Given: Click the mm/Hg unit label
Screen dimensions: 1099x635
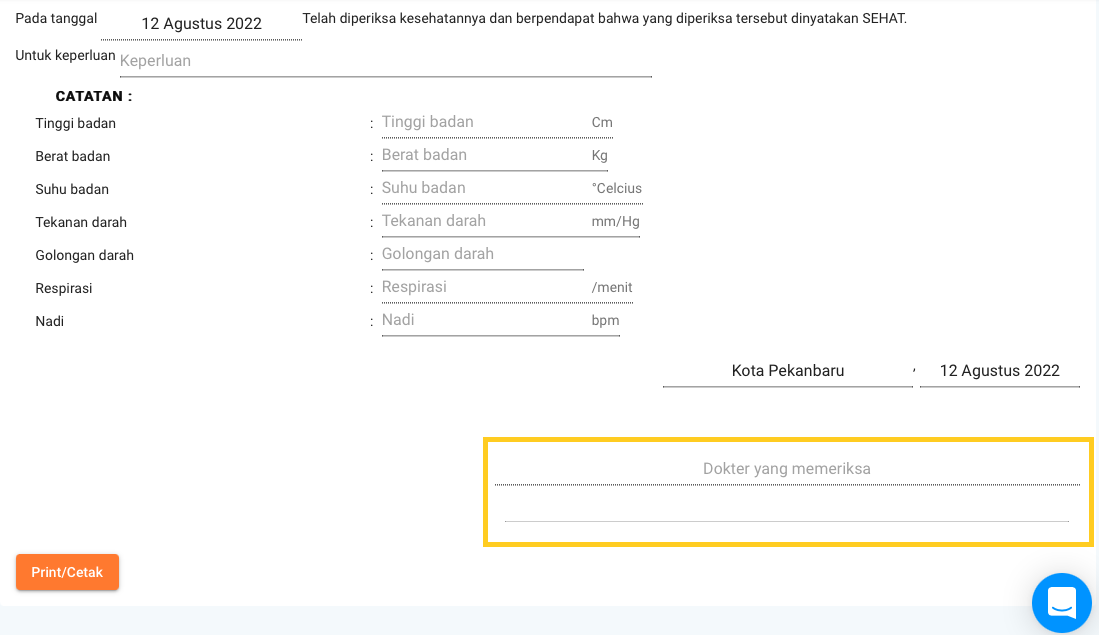Looking at the screenshot, I should 615,221.
